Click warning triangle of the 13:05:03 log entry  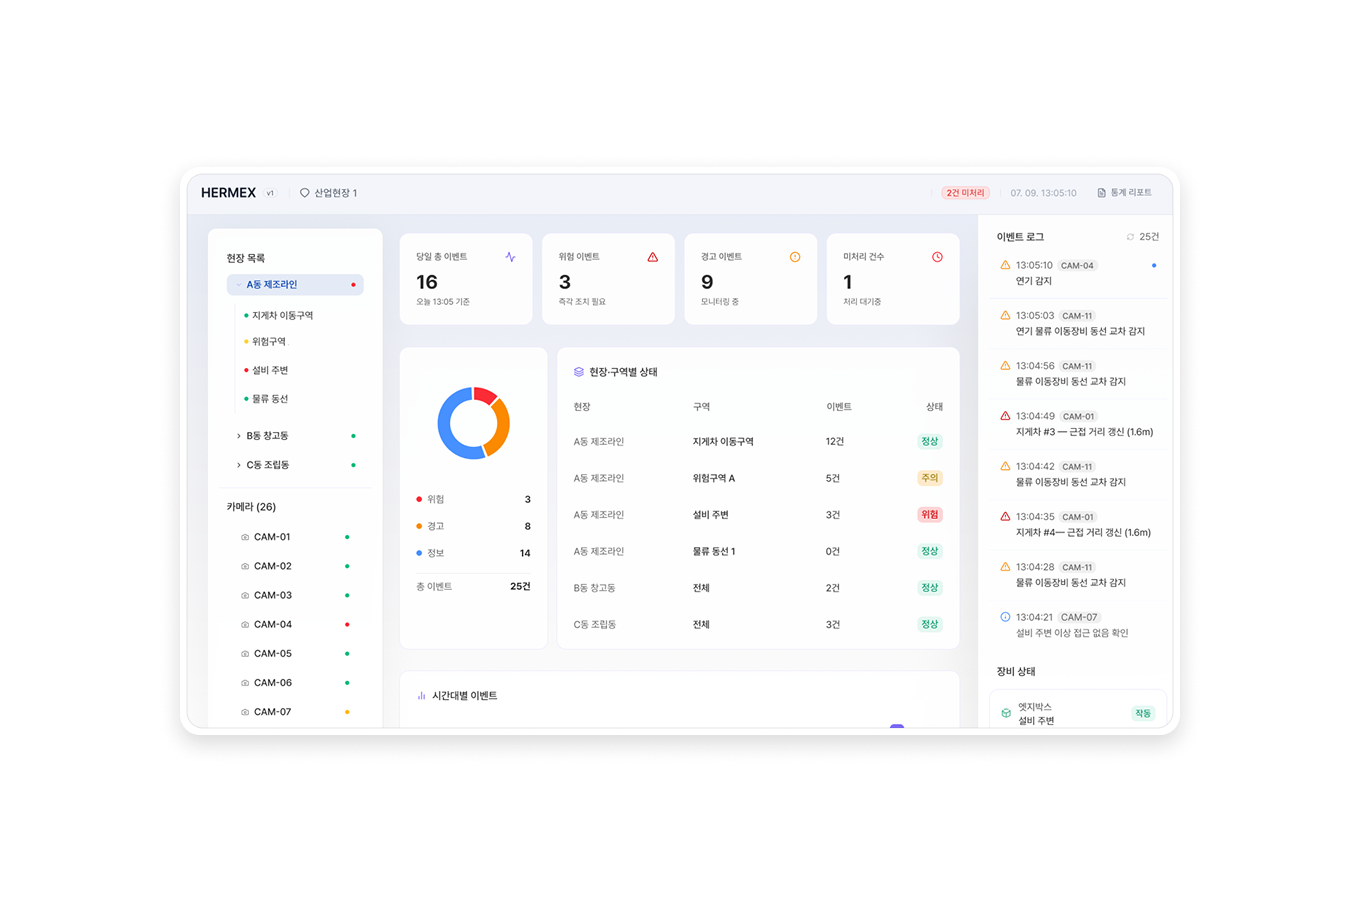(x=1005, y=315)
